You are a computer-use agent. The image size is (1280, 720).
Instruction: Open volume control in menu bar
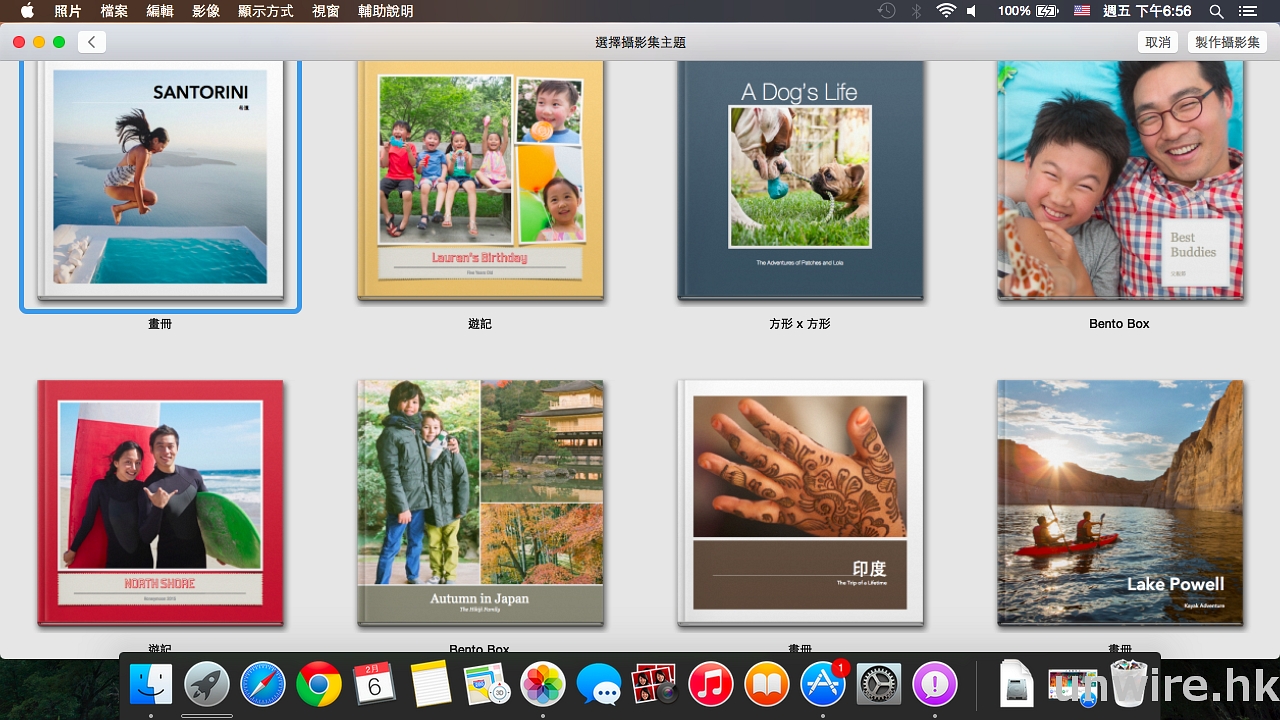(971, 11)
